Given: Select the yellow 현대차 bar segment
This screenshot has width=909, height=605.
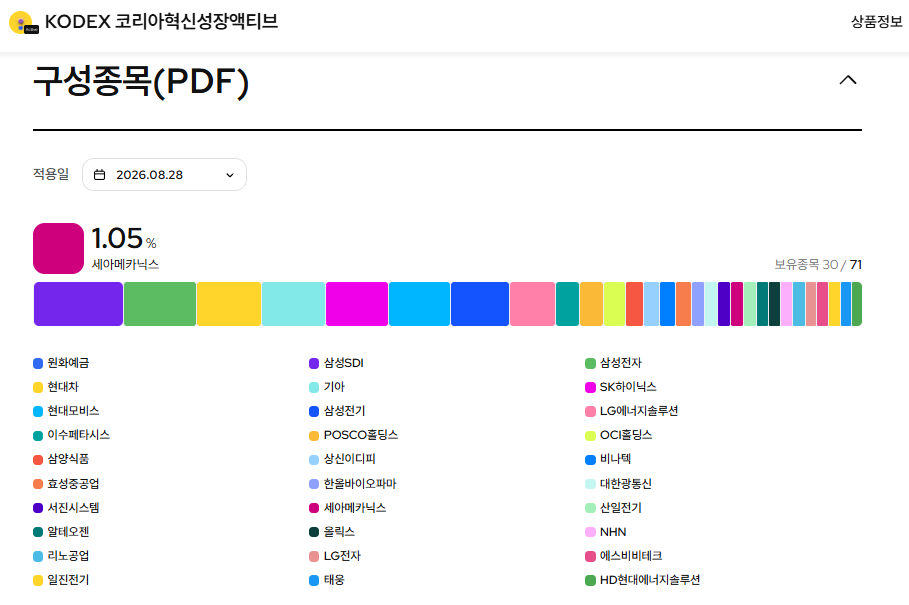Looking at the screenshot, I should 229,304.
